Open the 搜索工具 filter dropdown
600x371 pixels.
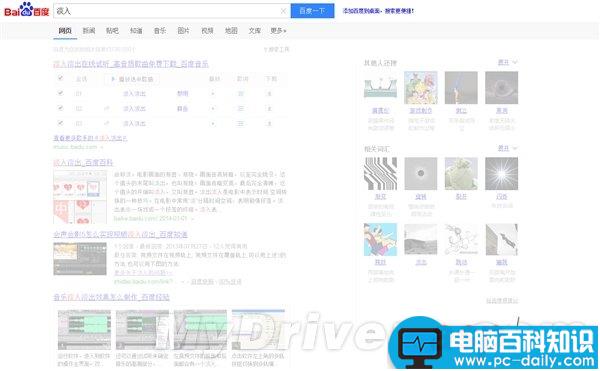pyautogui.click(x=277, y=49)
